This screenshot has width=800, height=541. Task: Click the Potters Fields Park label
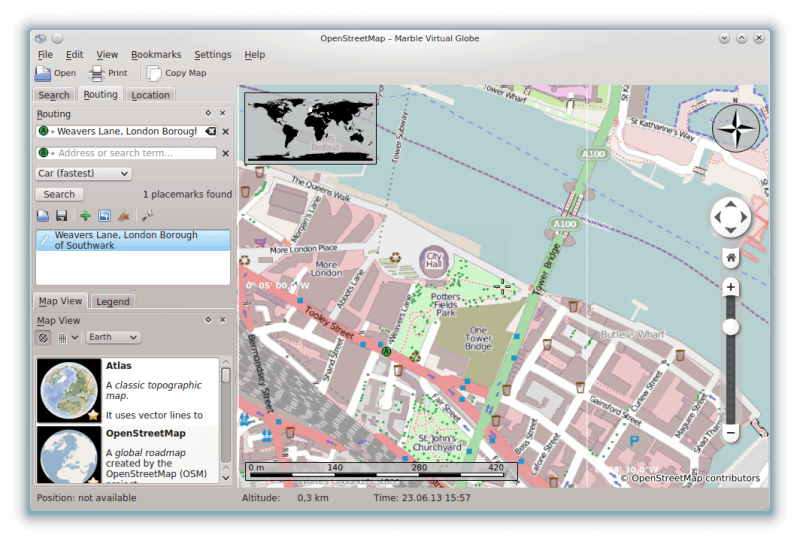click(x=445, y=305)
